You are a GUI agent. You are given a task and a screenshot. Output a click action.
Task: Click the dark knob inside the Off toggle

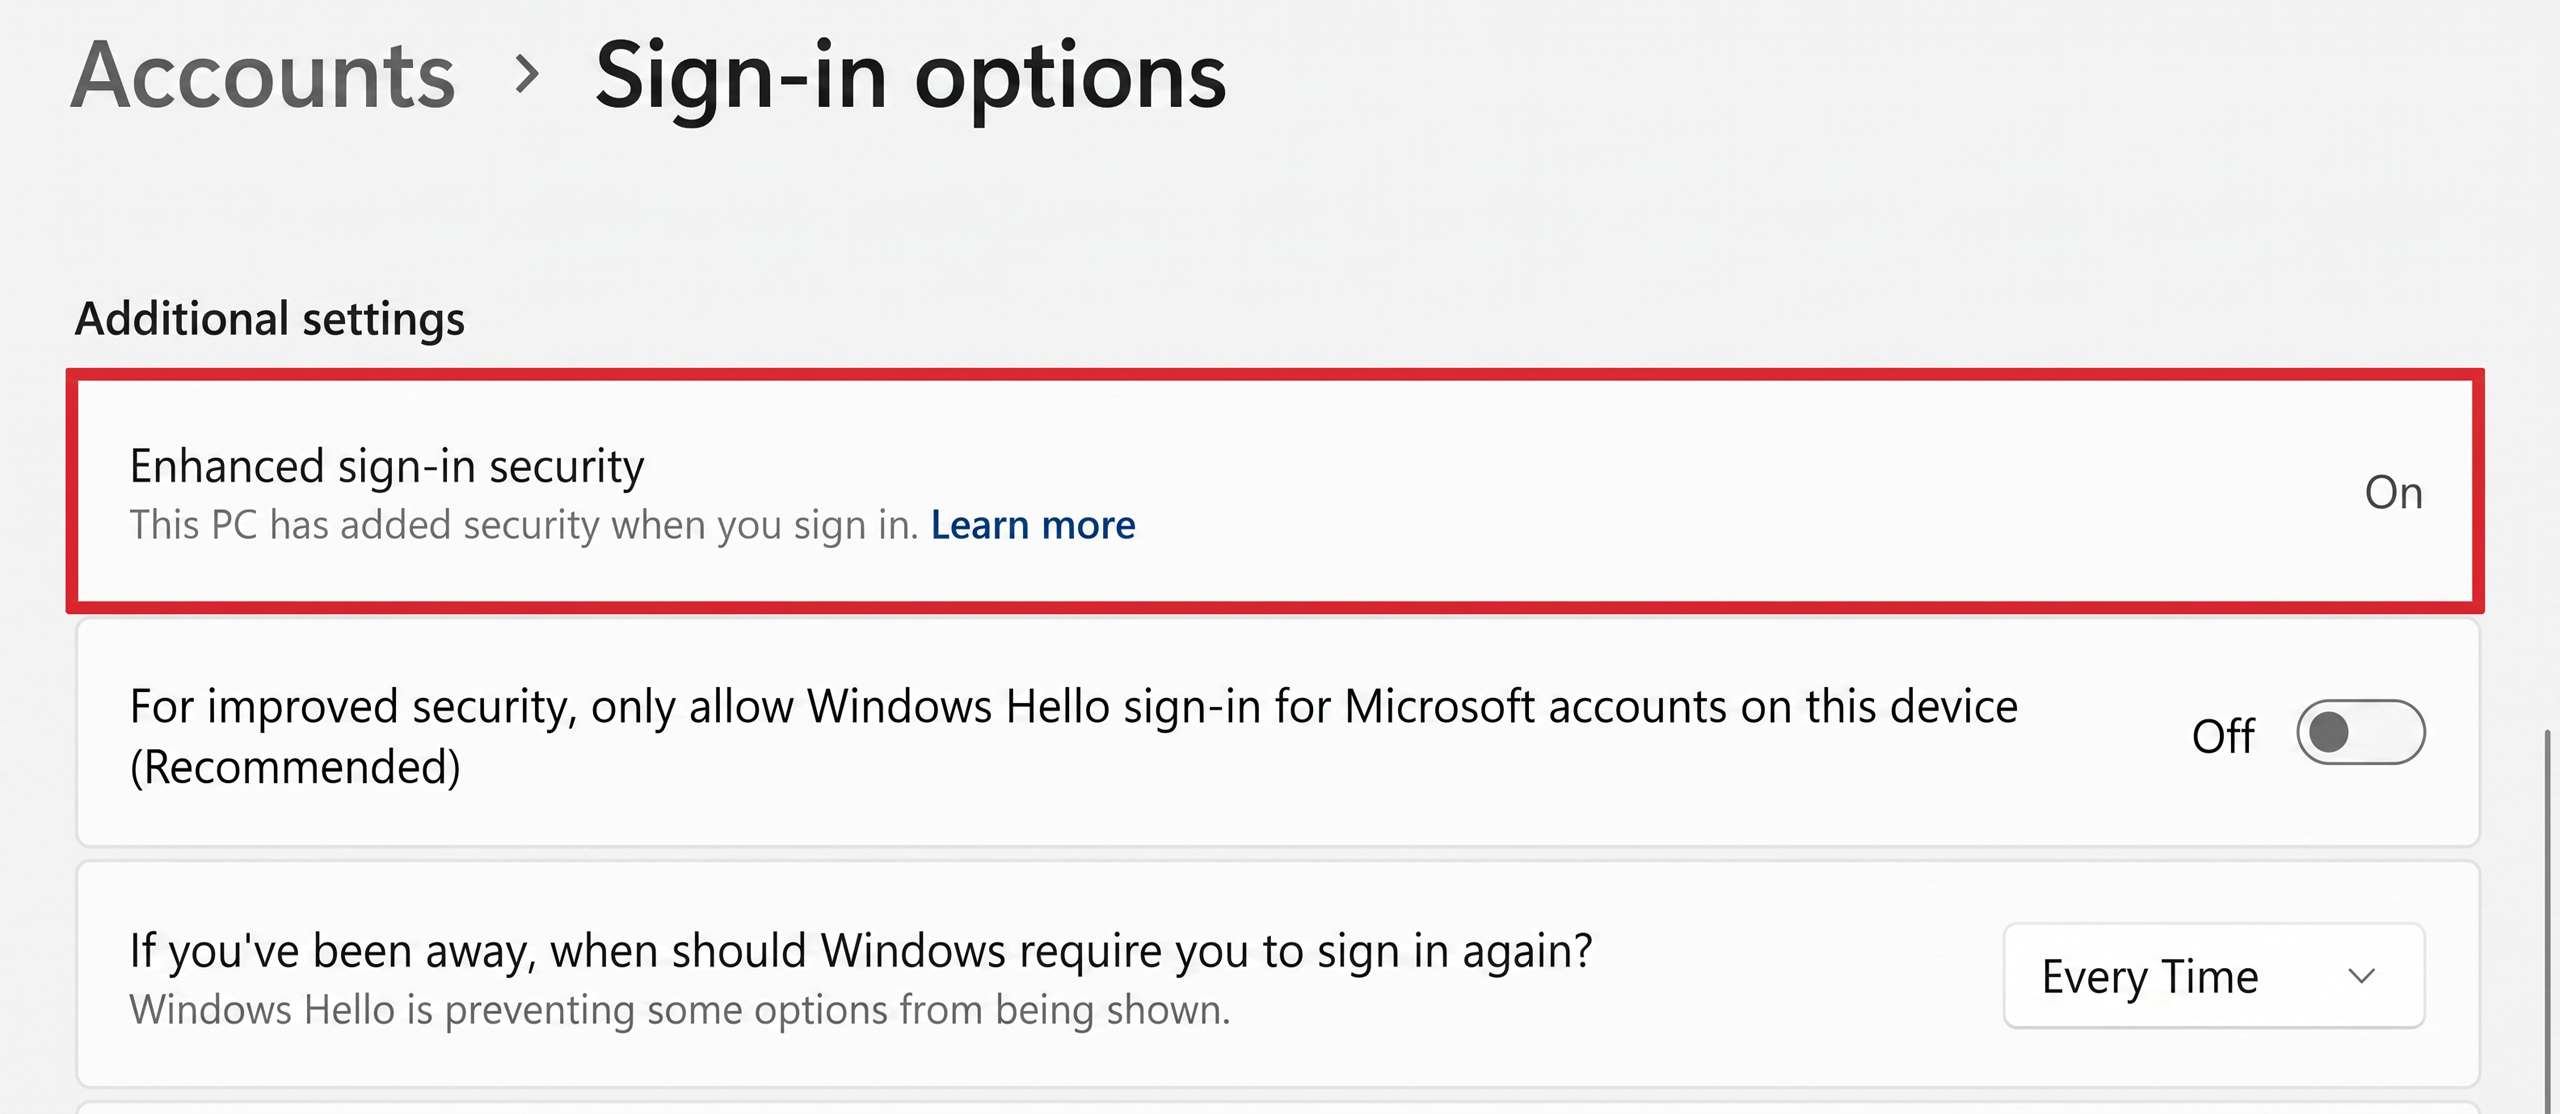coord(2330,733)
